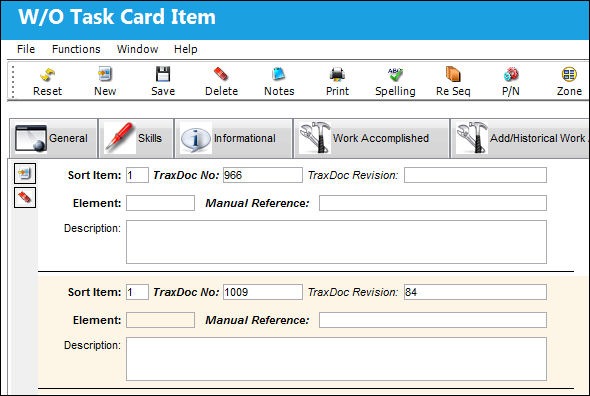Click the toolbar drag handle dots
This screenshot has height=396, width=590.
13,82
